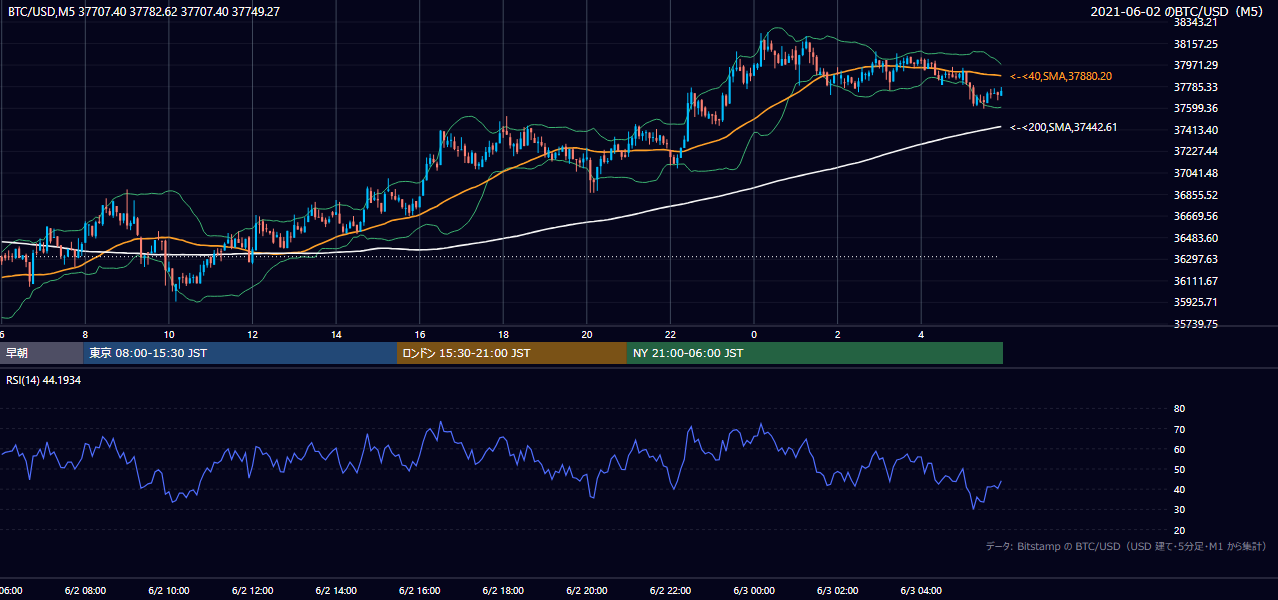
Task: Click the 6/3 02:00 time label
Action: tap(838, 591)
